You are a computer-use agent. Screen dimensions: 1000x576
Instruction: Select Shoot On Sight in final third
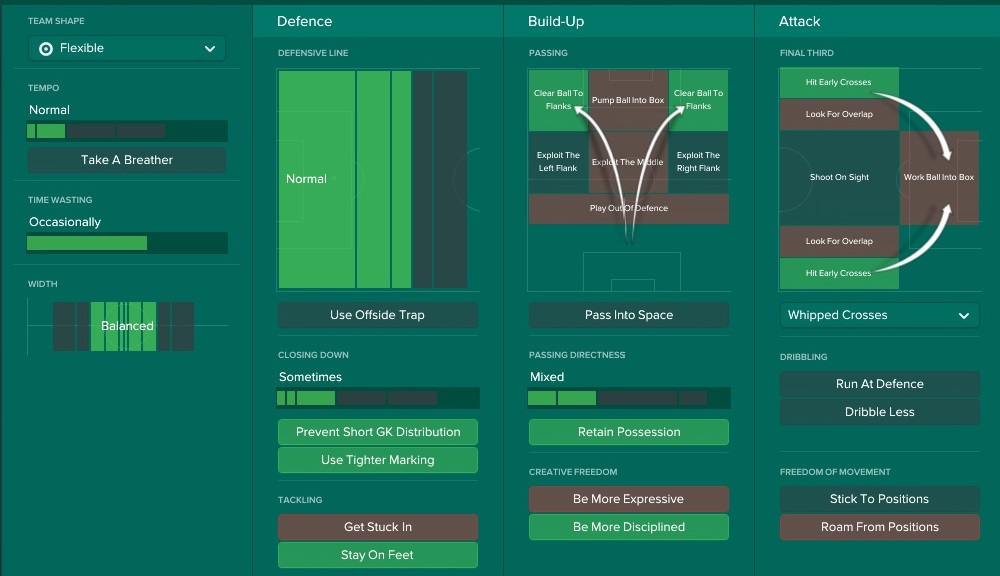839,177
